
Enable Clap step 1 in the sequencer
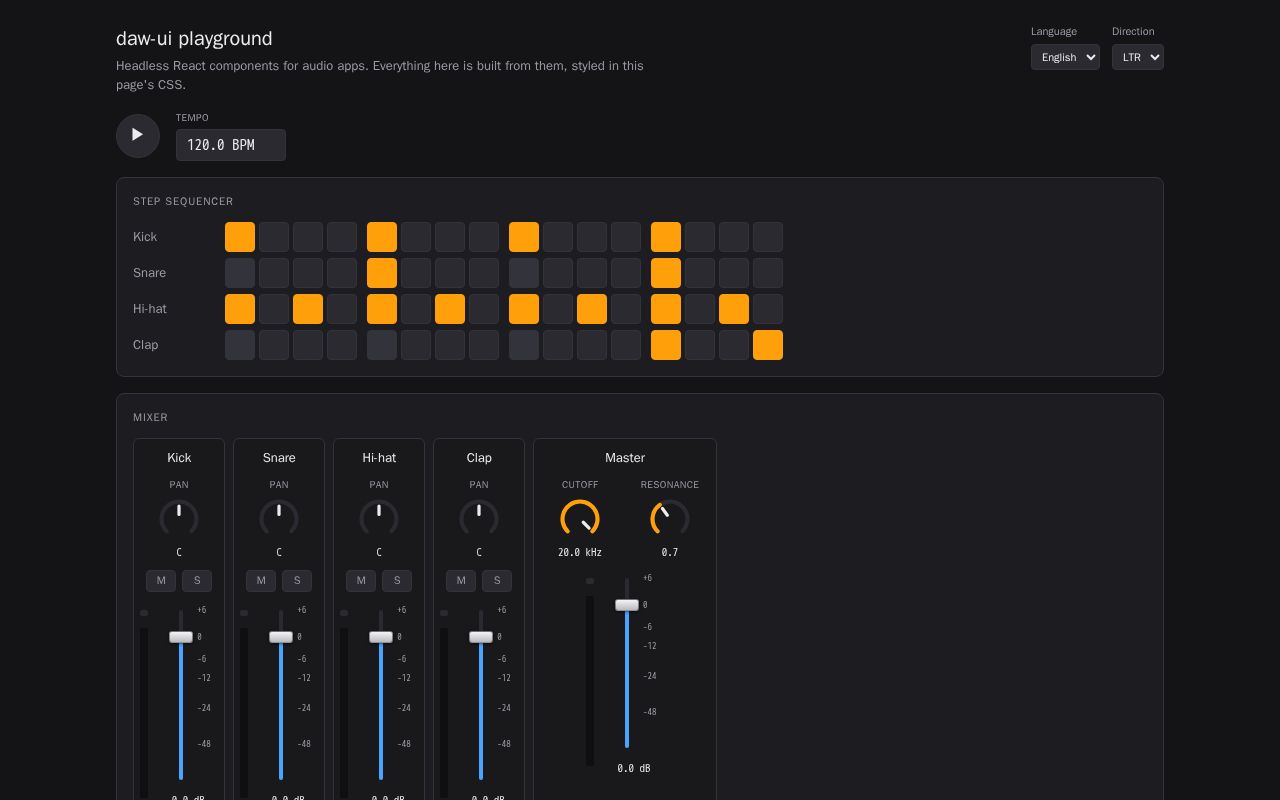point(240,345)
